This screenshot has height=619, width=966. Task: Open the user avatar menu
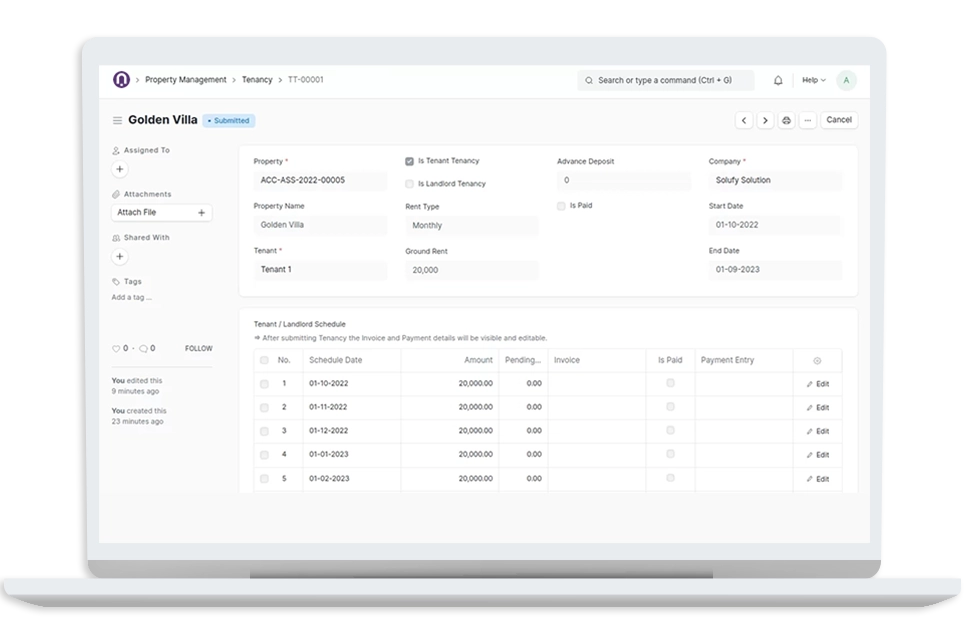846,80
